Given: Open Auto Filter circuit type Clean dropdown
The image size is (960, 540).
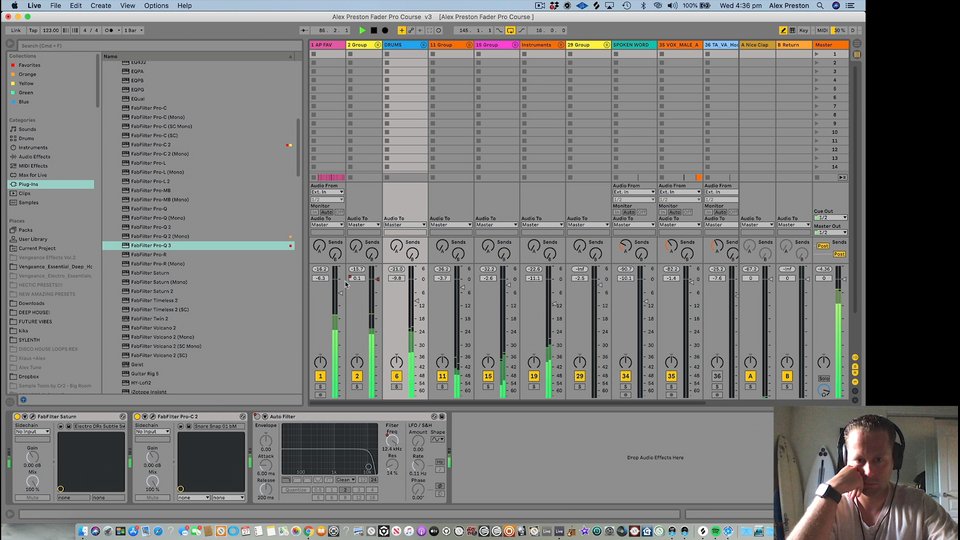Looking at the screenshot, I should [x=345, y=480].
